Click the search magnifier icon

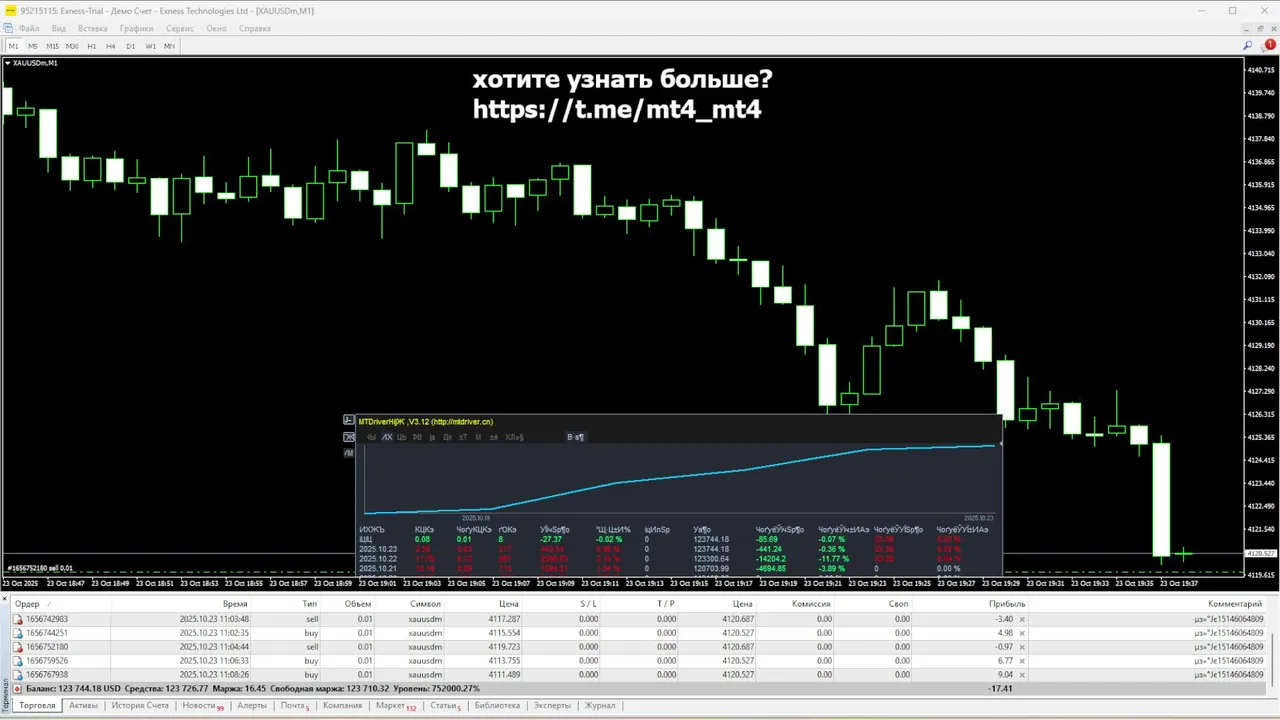[1248, 46]
